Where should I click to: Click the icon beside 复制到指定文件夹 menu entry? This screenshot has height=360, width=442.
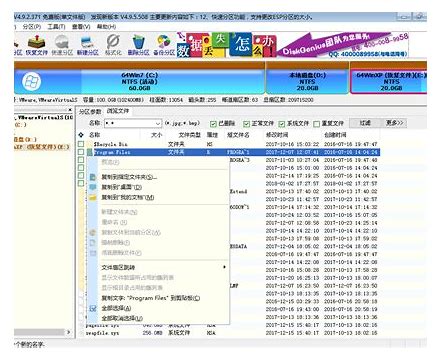click(93, 177)
